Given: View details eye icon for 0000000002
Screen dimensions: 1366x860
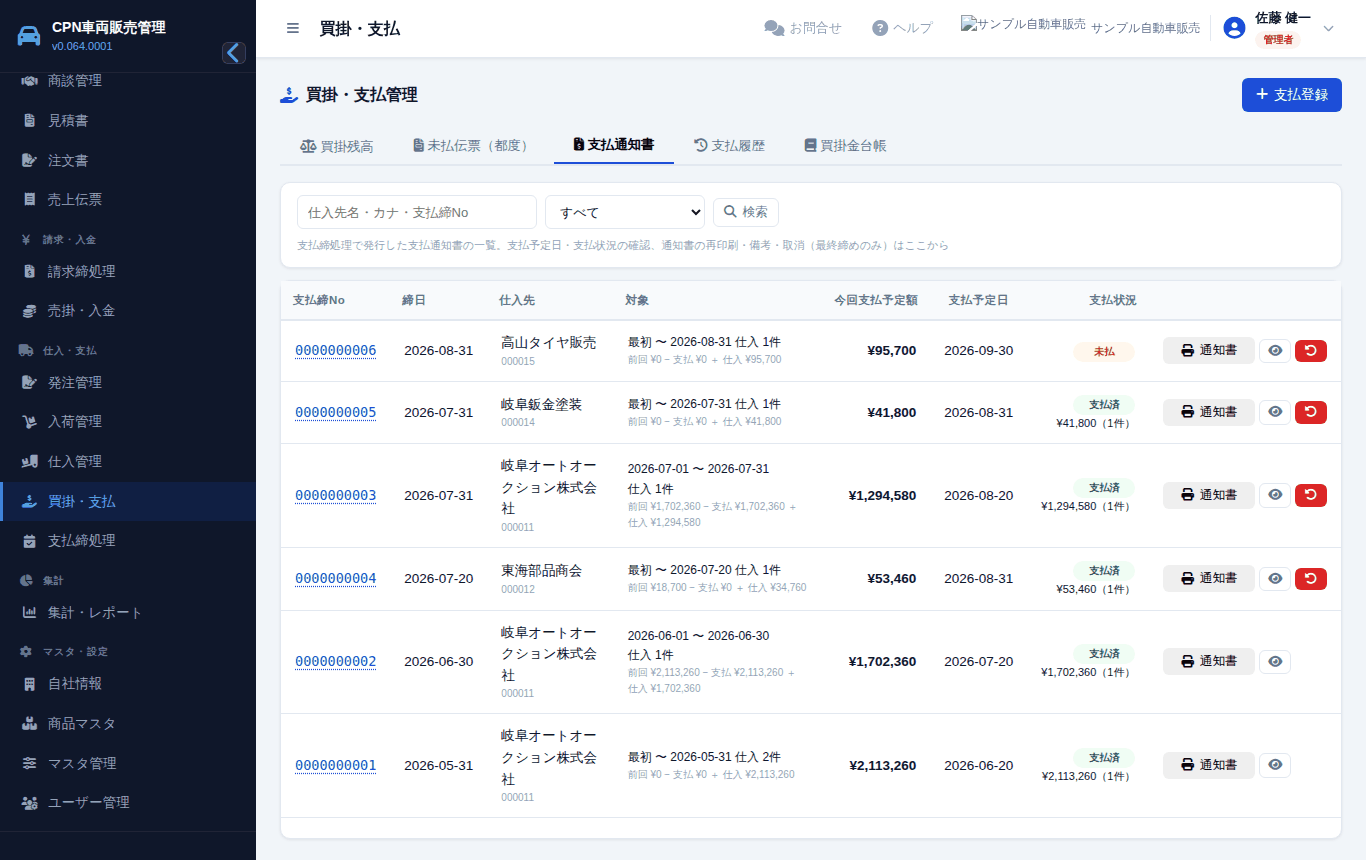Looking at the screenshot, I should 1275,661.
